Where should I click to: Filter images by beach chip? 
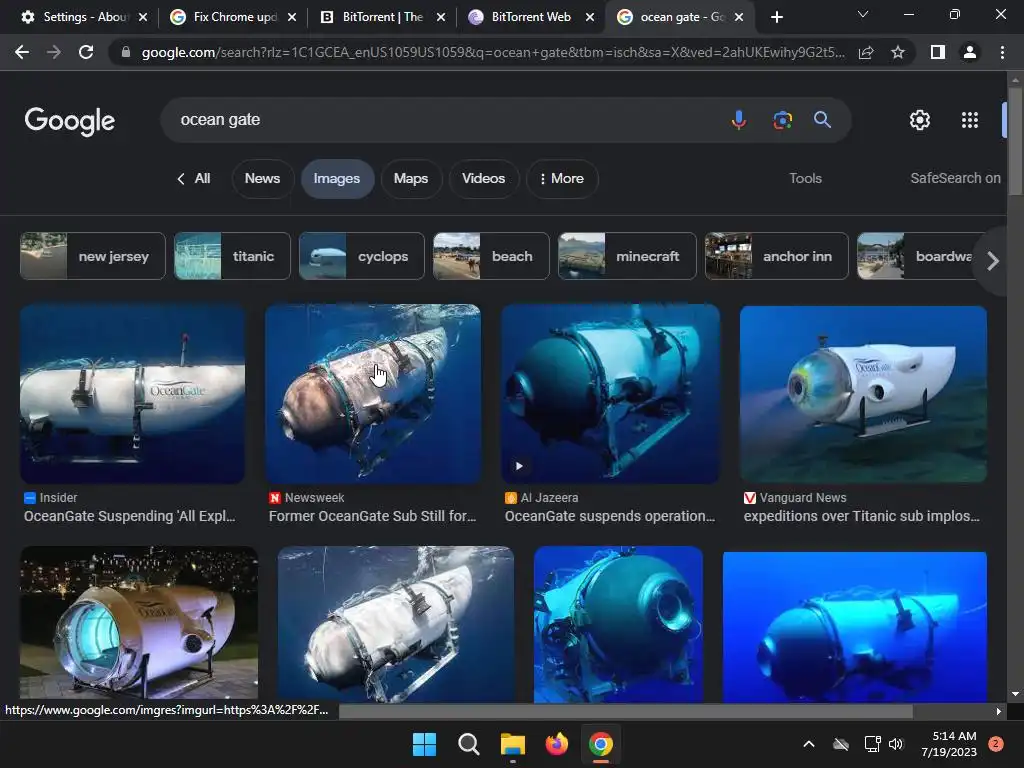491,256
